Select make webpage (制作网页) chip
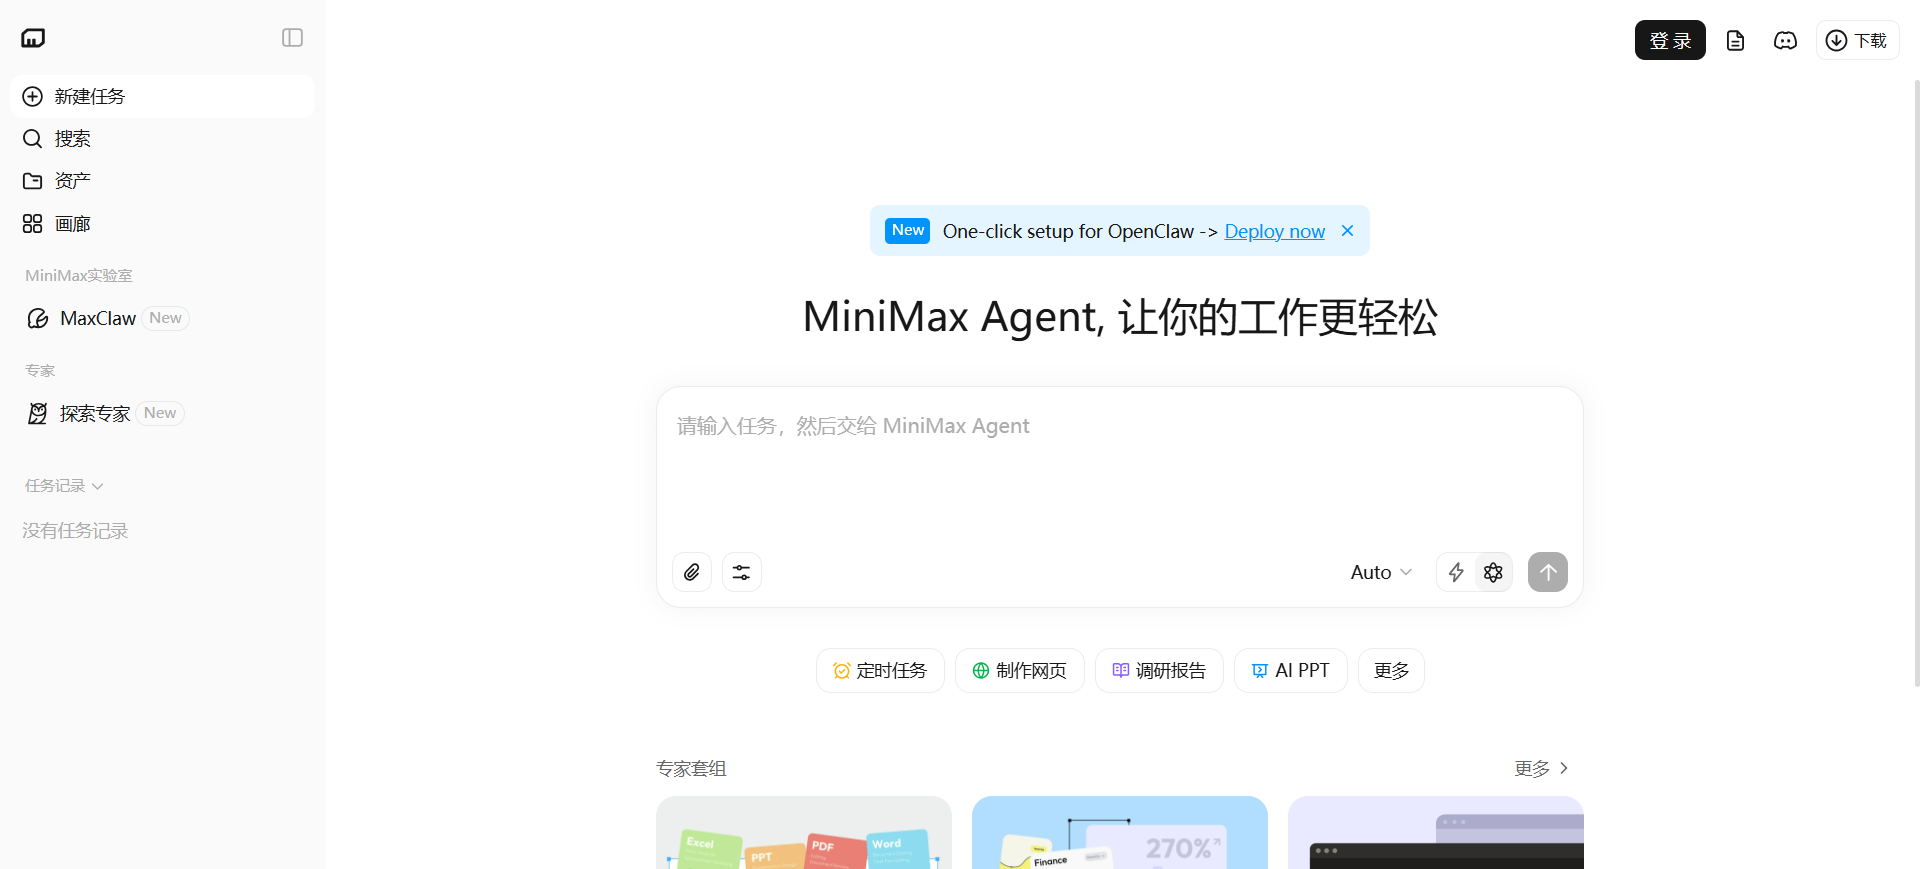1920x869 pixels. pos(1020,670)
